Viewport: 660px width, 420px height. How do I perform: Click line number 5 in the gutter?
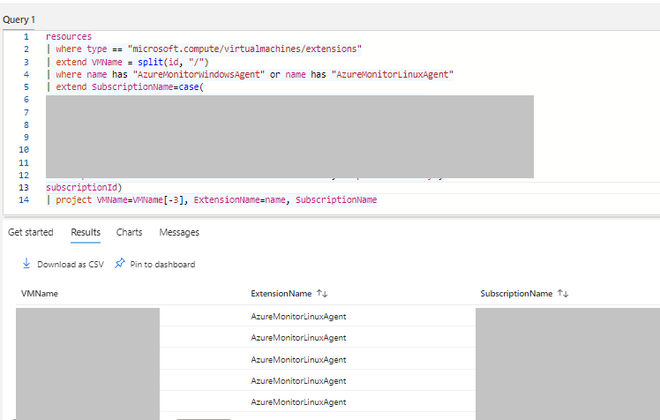click(x=26, y=87)
